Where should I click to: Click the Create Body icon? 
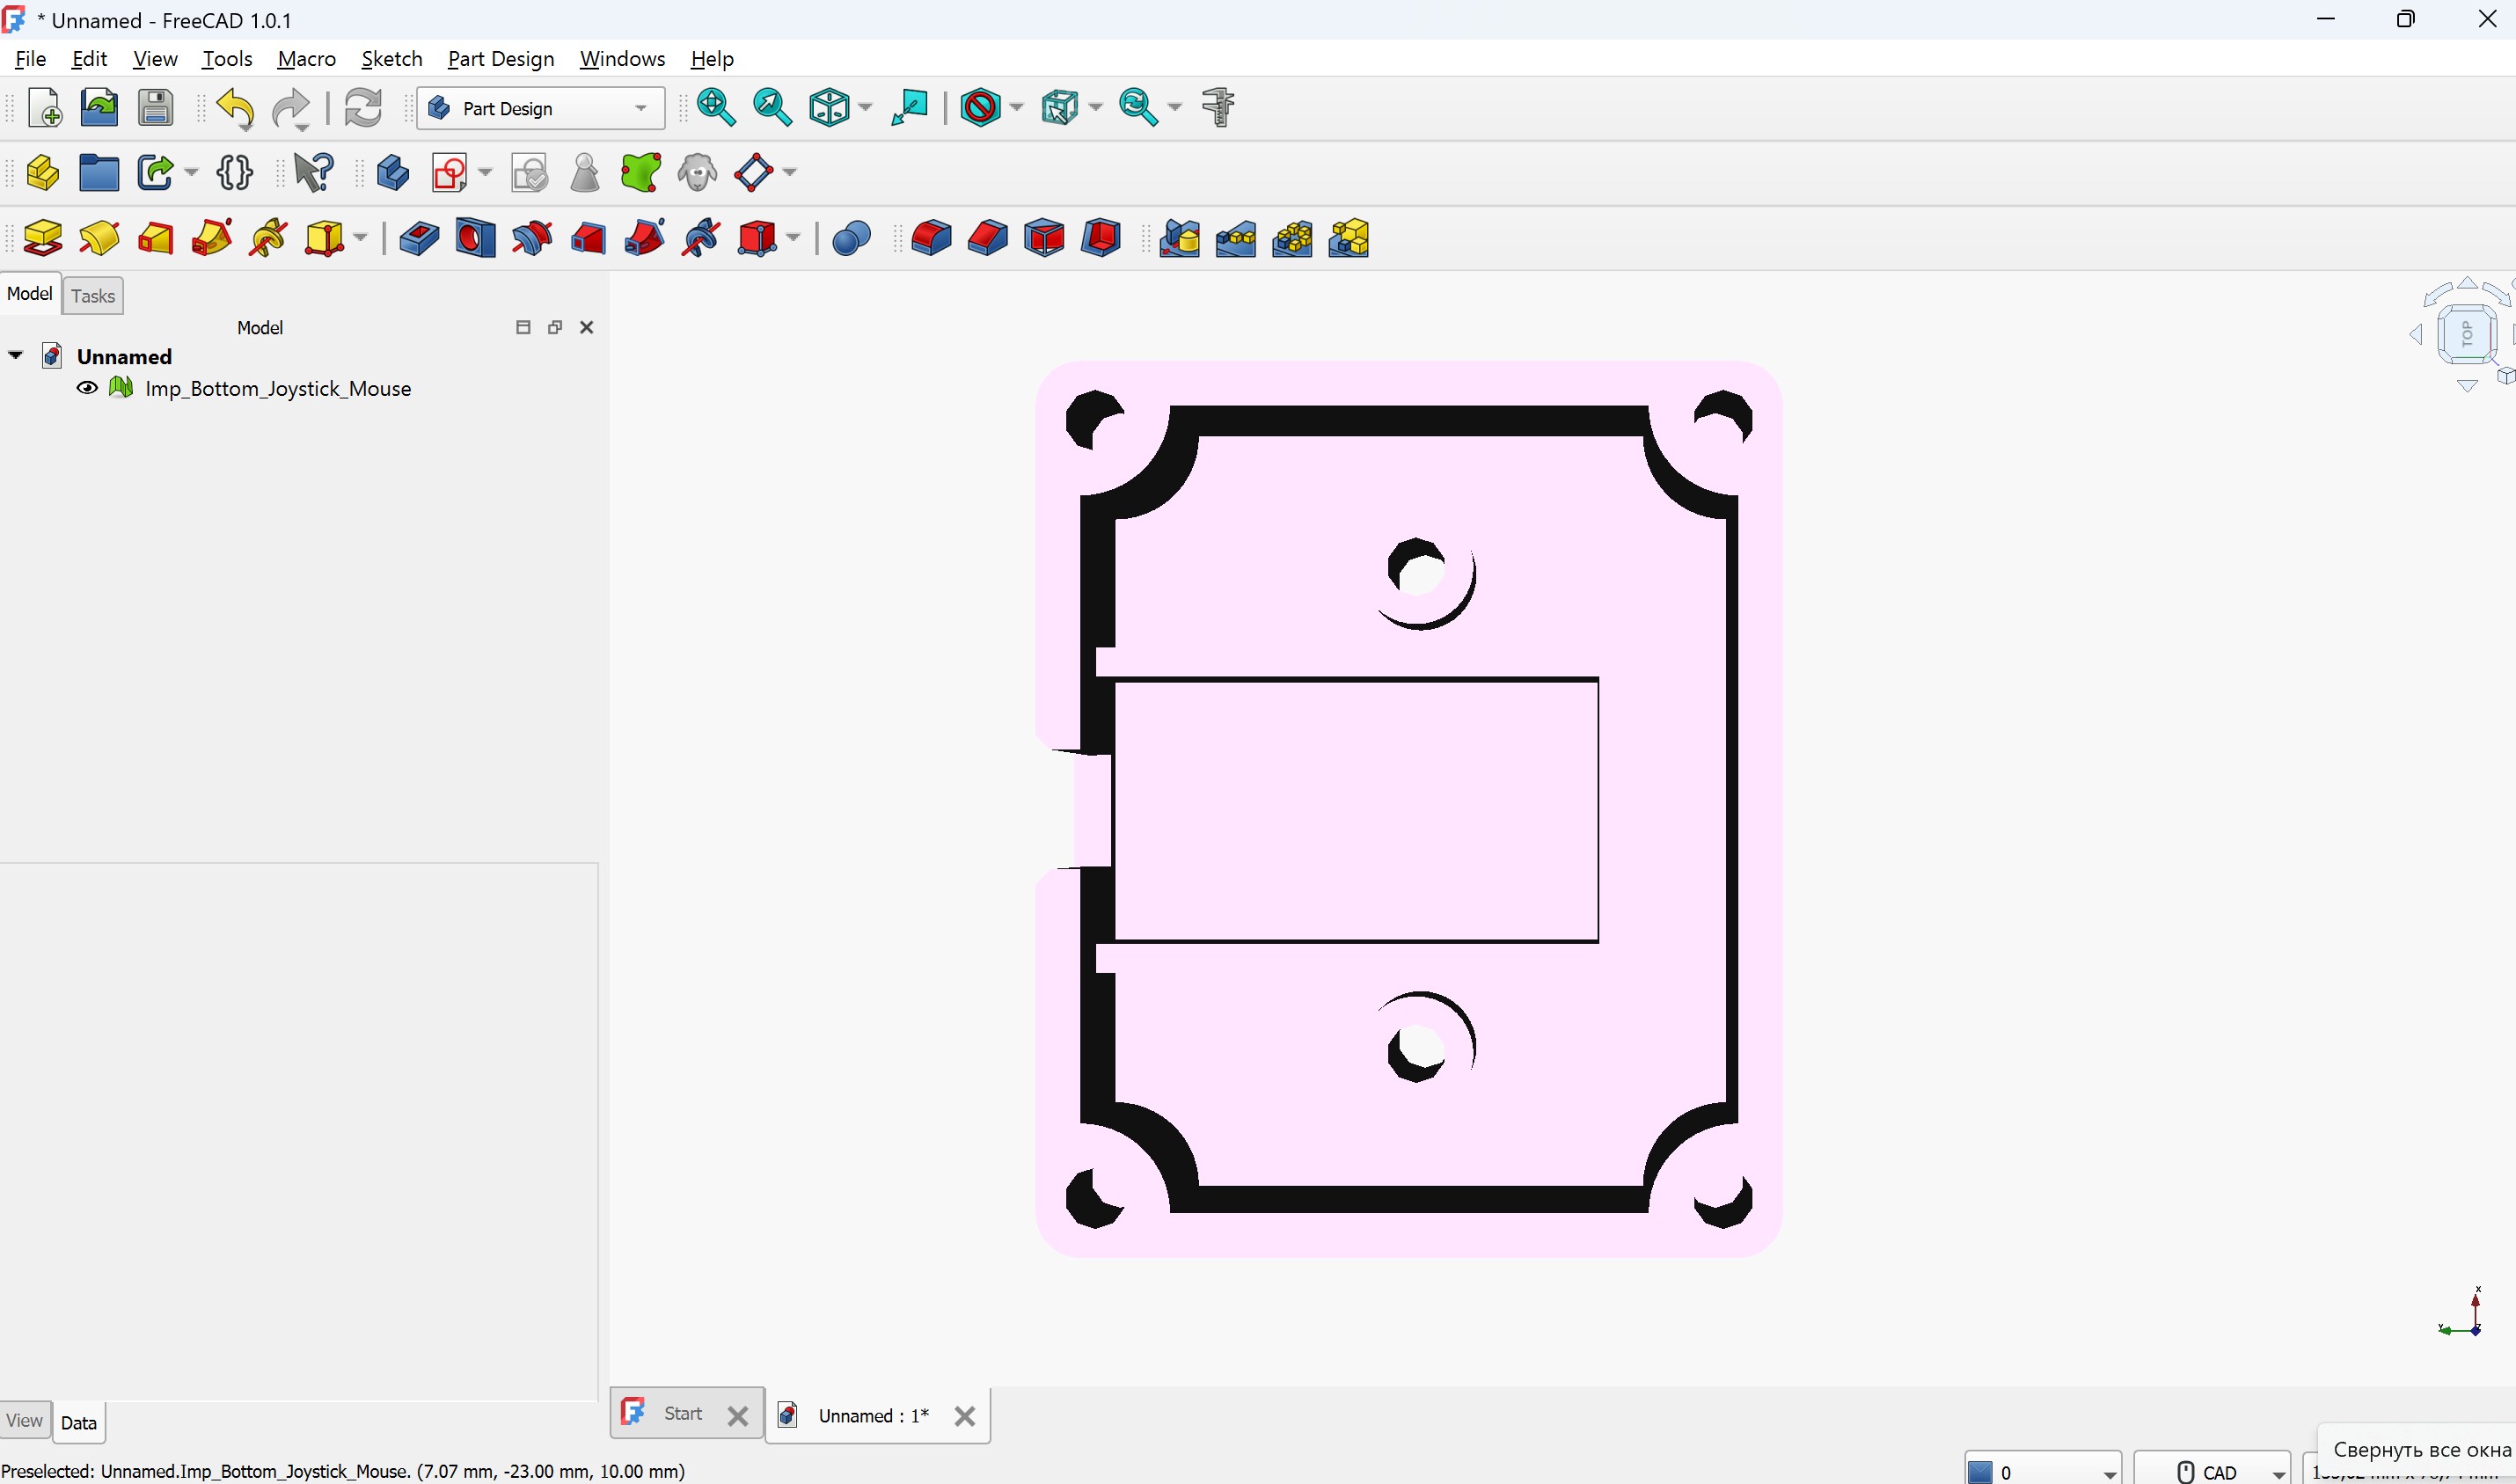[392, 173]
